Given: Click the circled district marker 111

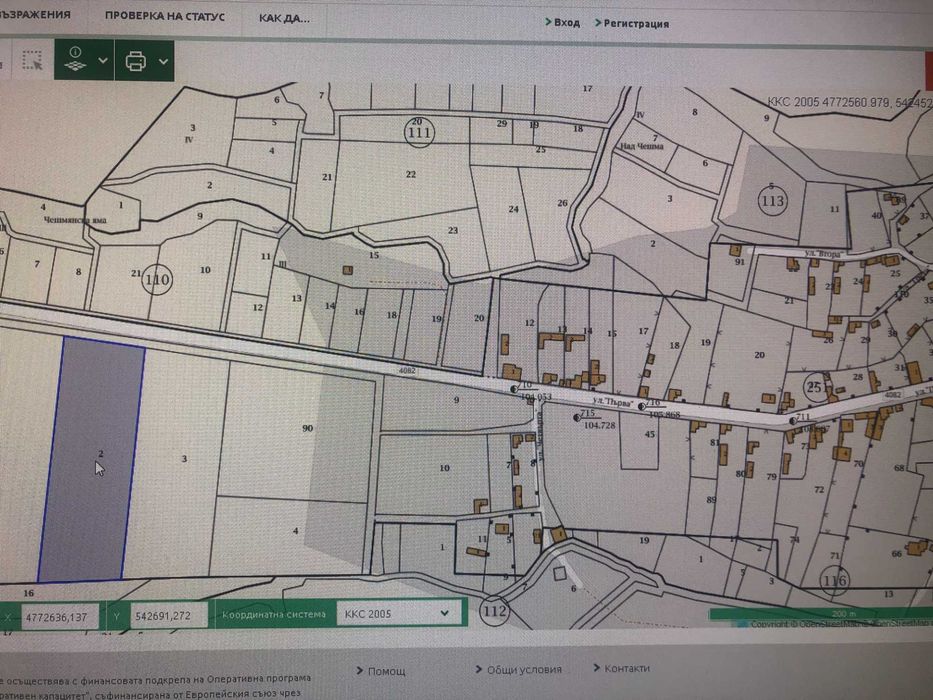Looking at the screenshot, I should (419, 132).
